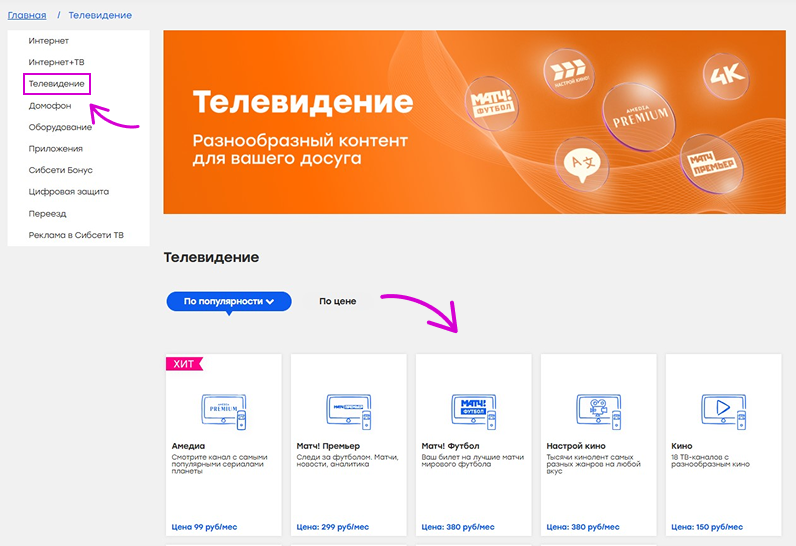The width and height of the screenshot is (796, 546).
Task: Click the ХИТ badge on the Амедиа card
Action: coord(184,364)
